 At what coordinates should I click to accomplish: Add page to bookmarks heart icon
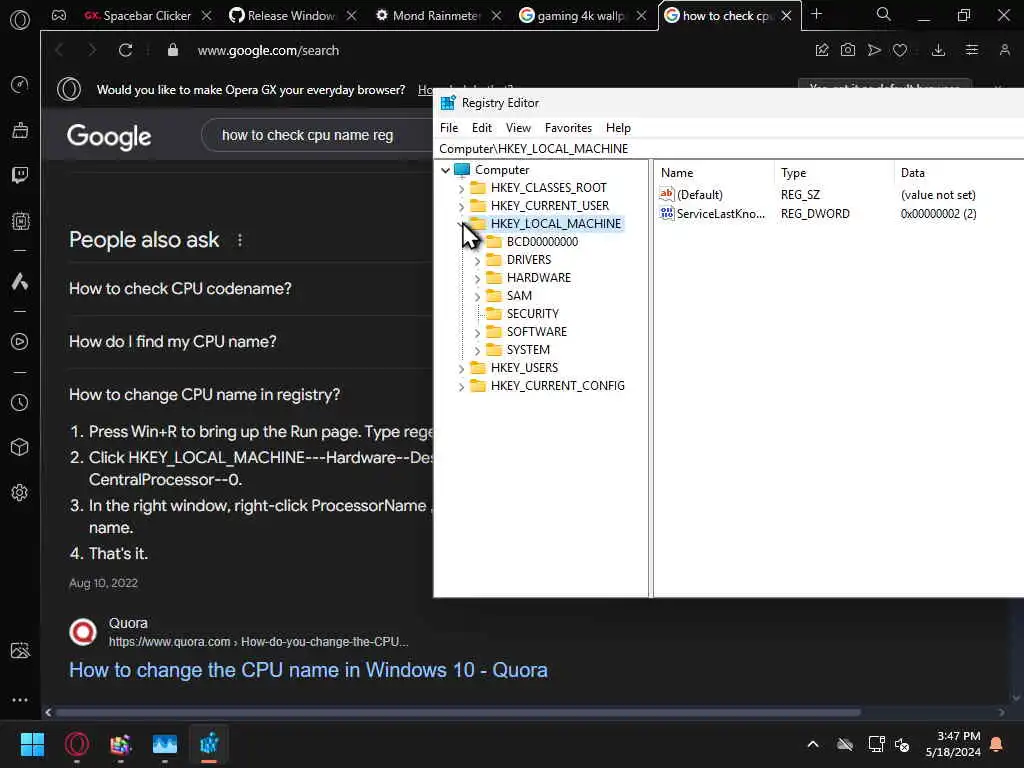pos(900,50)
